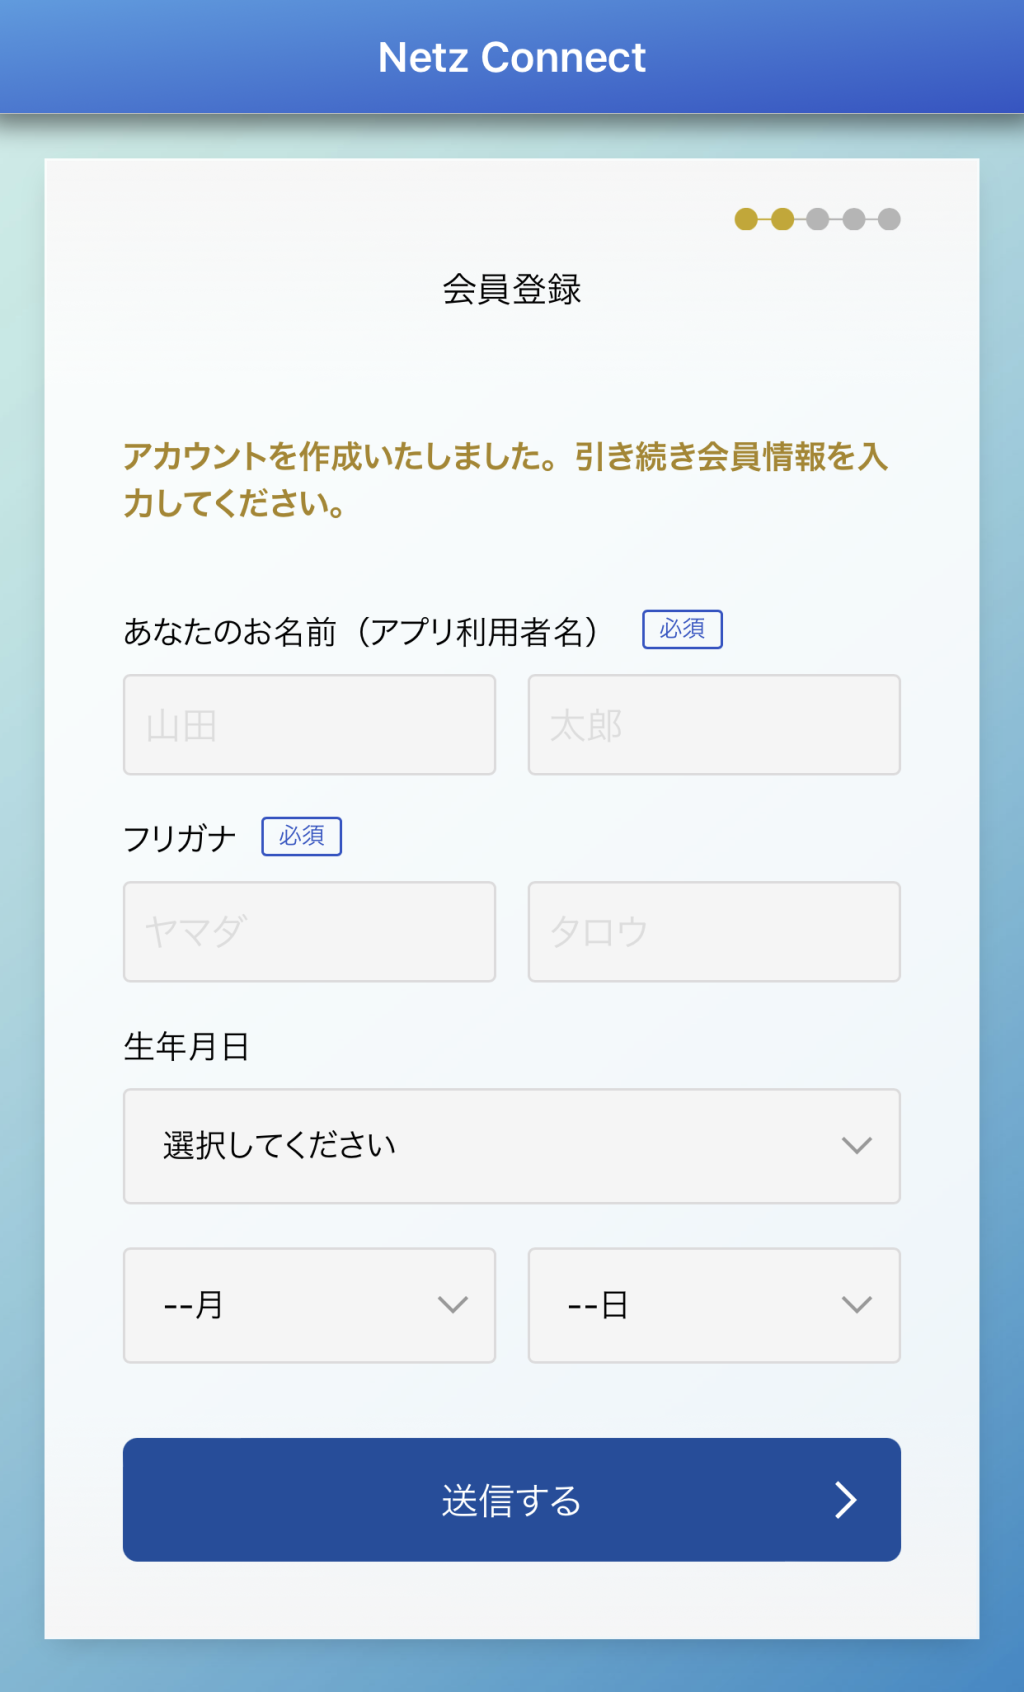Click the Netz Connect header title
Screen dimensions: 1024x1692
click(x=512, y=58)
